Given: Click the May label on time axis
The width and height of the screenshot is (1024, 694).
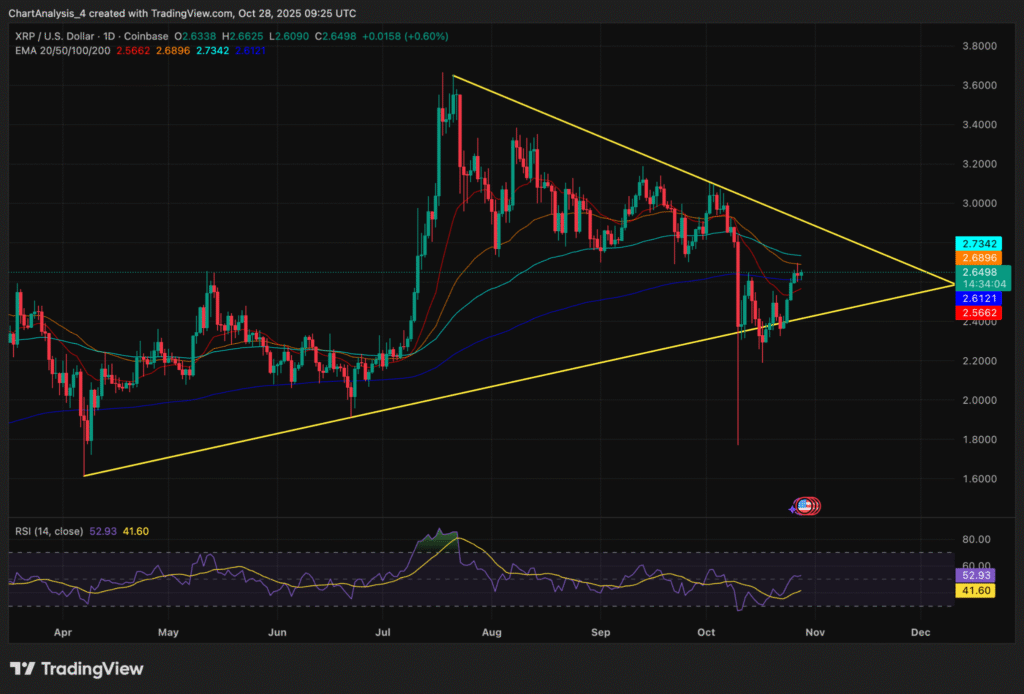Looking at the screenshot, I should click(168, 632).
